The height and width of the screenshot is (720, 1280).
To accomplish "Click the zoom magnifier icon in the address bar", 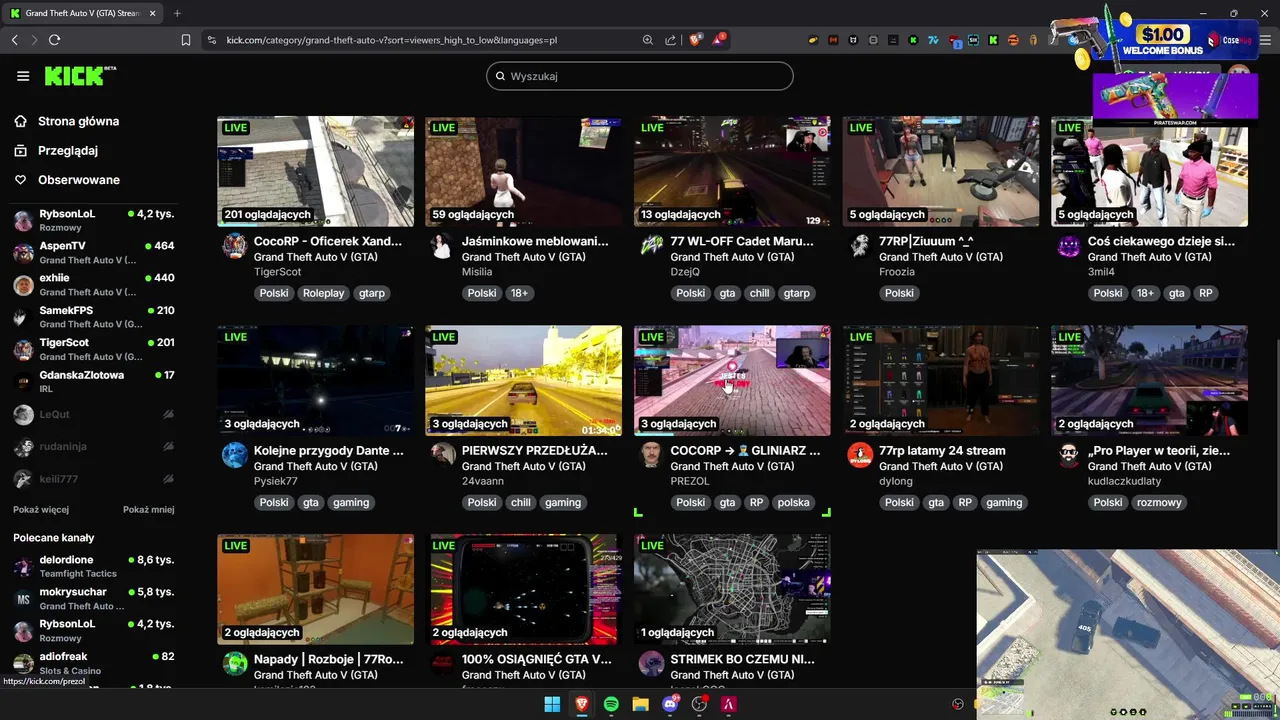I will click(648, 40).
